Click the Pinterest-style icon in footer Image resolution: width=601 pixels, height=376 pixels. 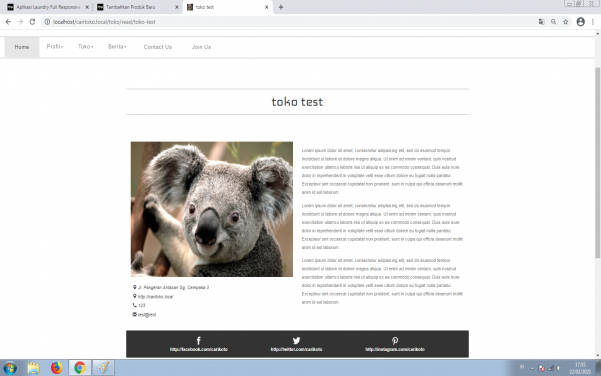tap(395, 340)
